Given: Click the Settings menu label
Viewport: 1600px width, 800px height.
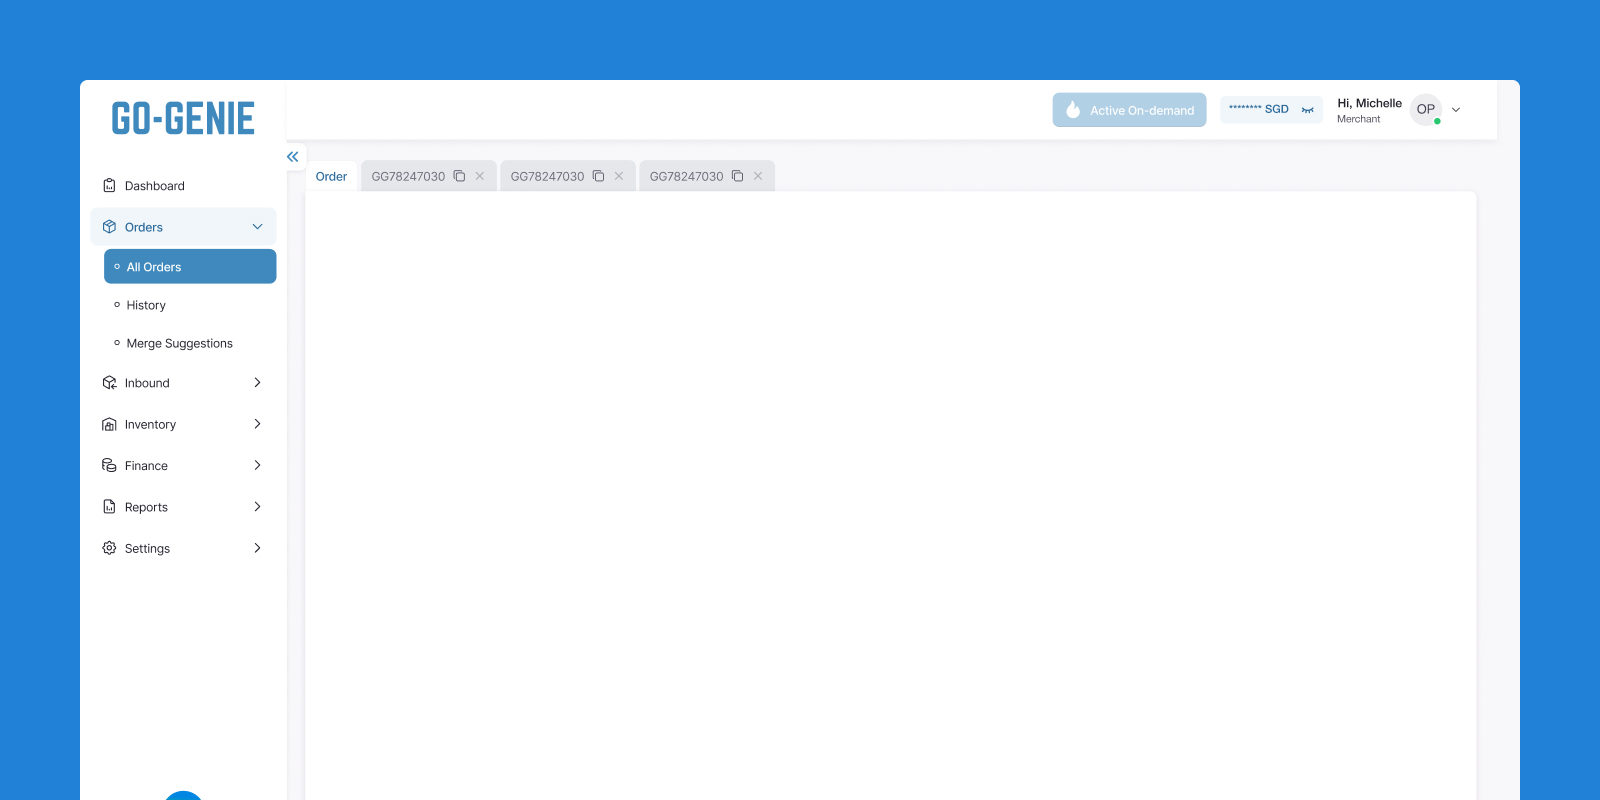Looking at the screenshot, I should tap(147, 549).
